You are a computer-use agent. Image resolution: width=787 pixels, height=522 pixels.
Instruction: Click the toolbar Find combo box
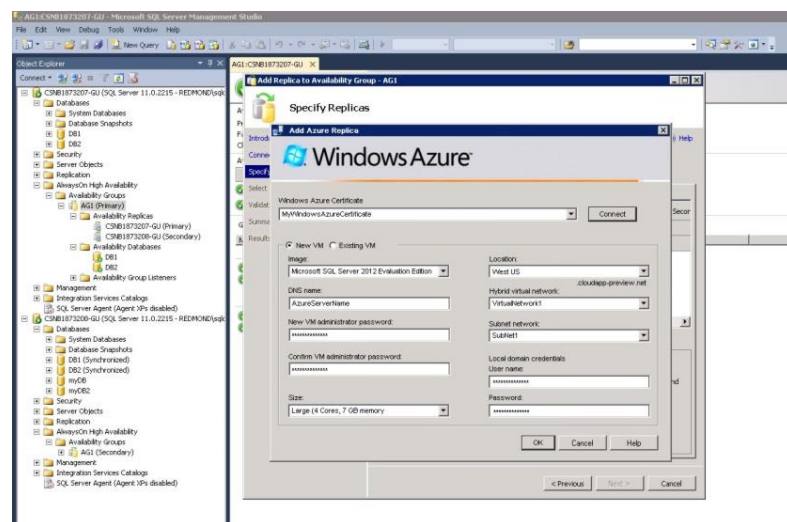[638, 45]
